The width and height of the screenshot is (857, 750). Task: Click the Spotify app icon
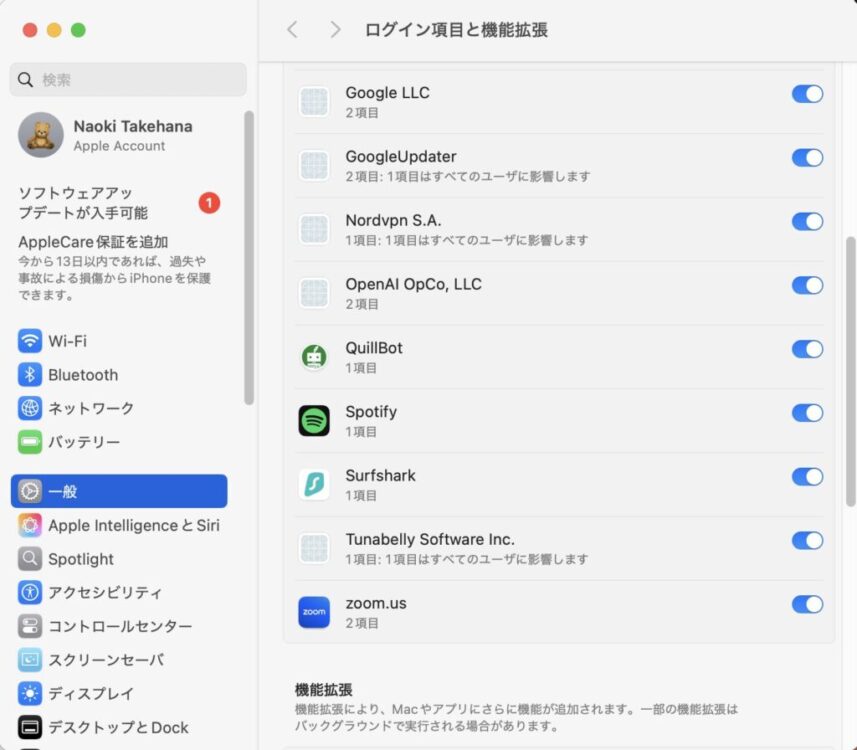coord(314,421)
